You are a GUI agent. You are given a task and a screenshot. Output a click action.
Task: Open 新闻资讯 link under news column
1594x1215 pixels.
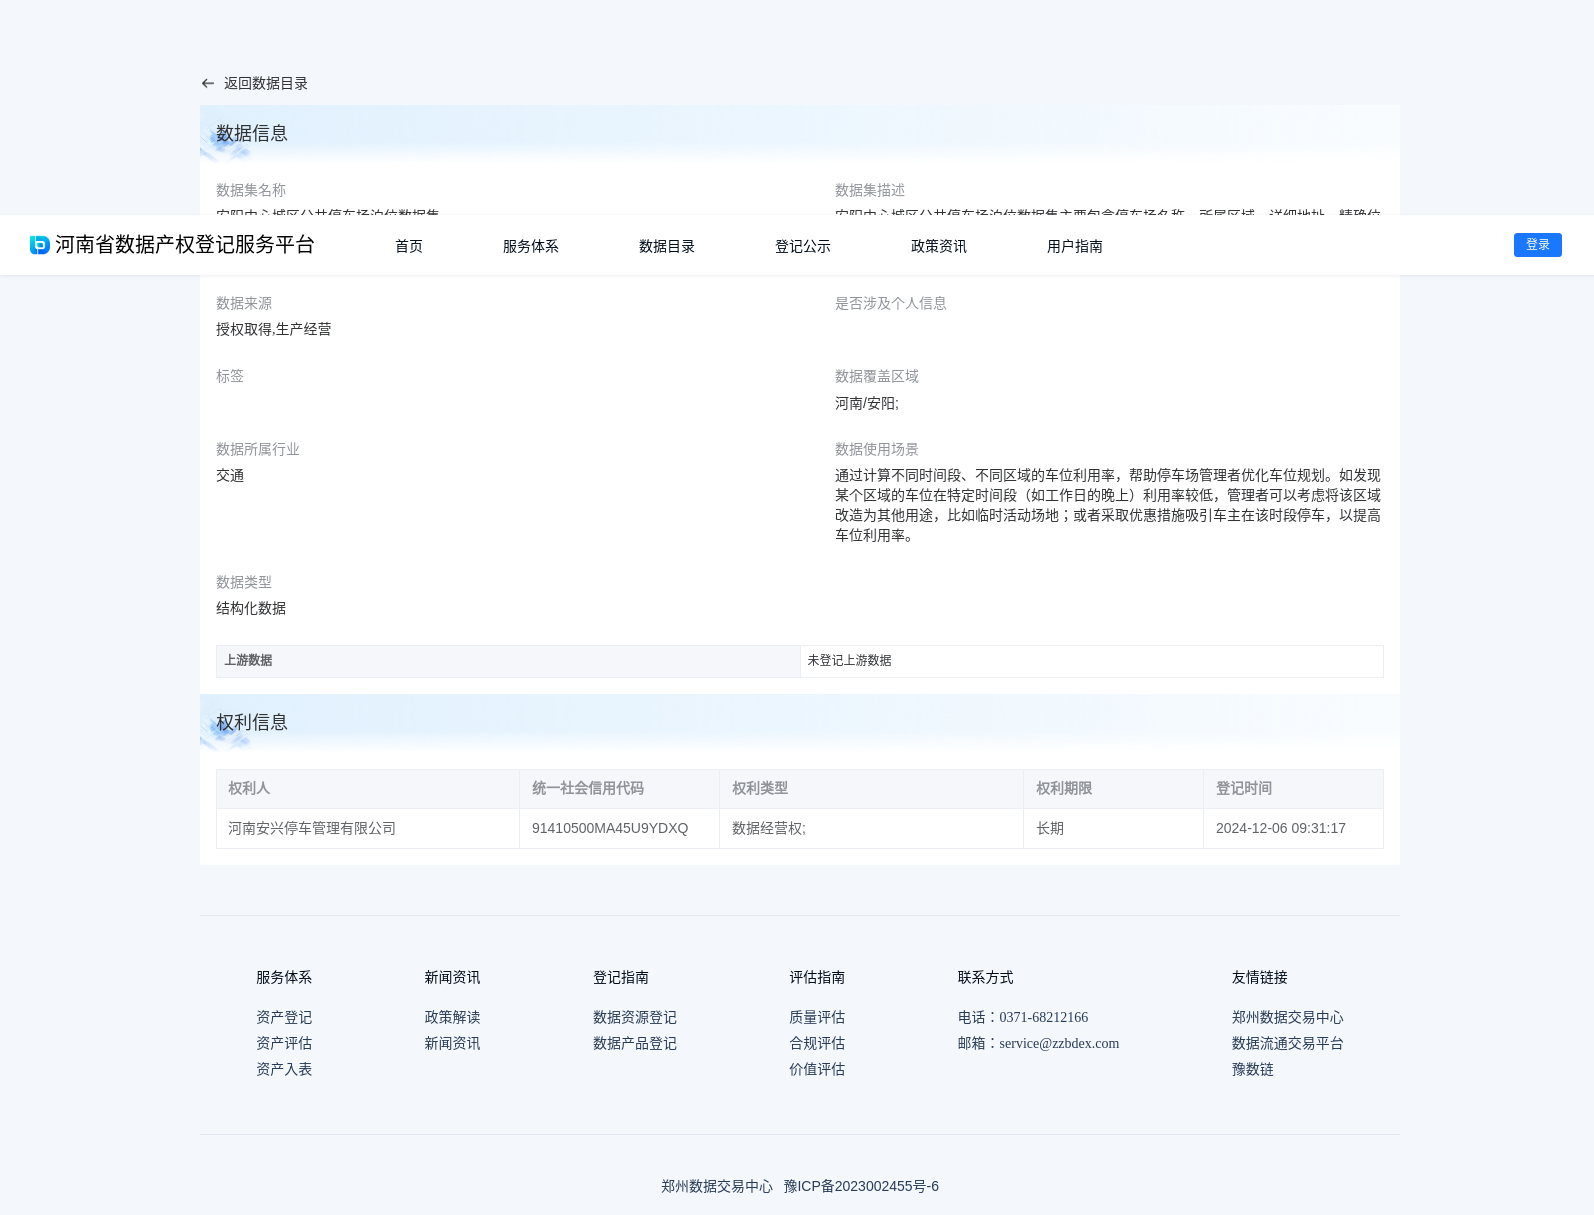click(x=452, y=1043)
